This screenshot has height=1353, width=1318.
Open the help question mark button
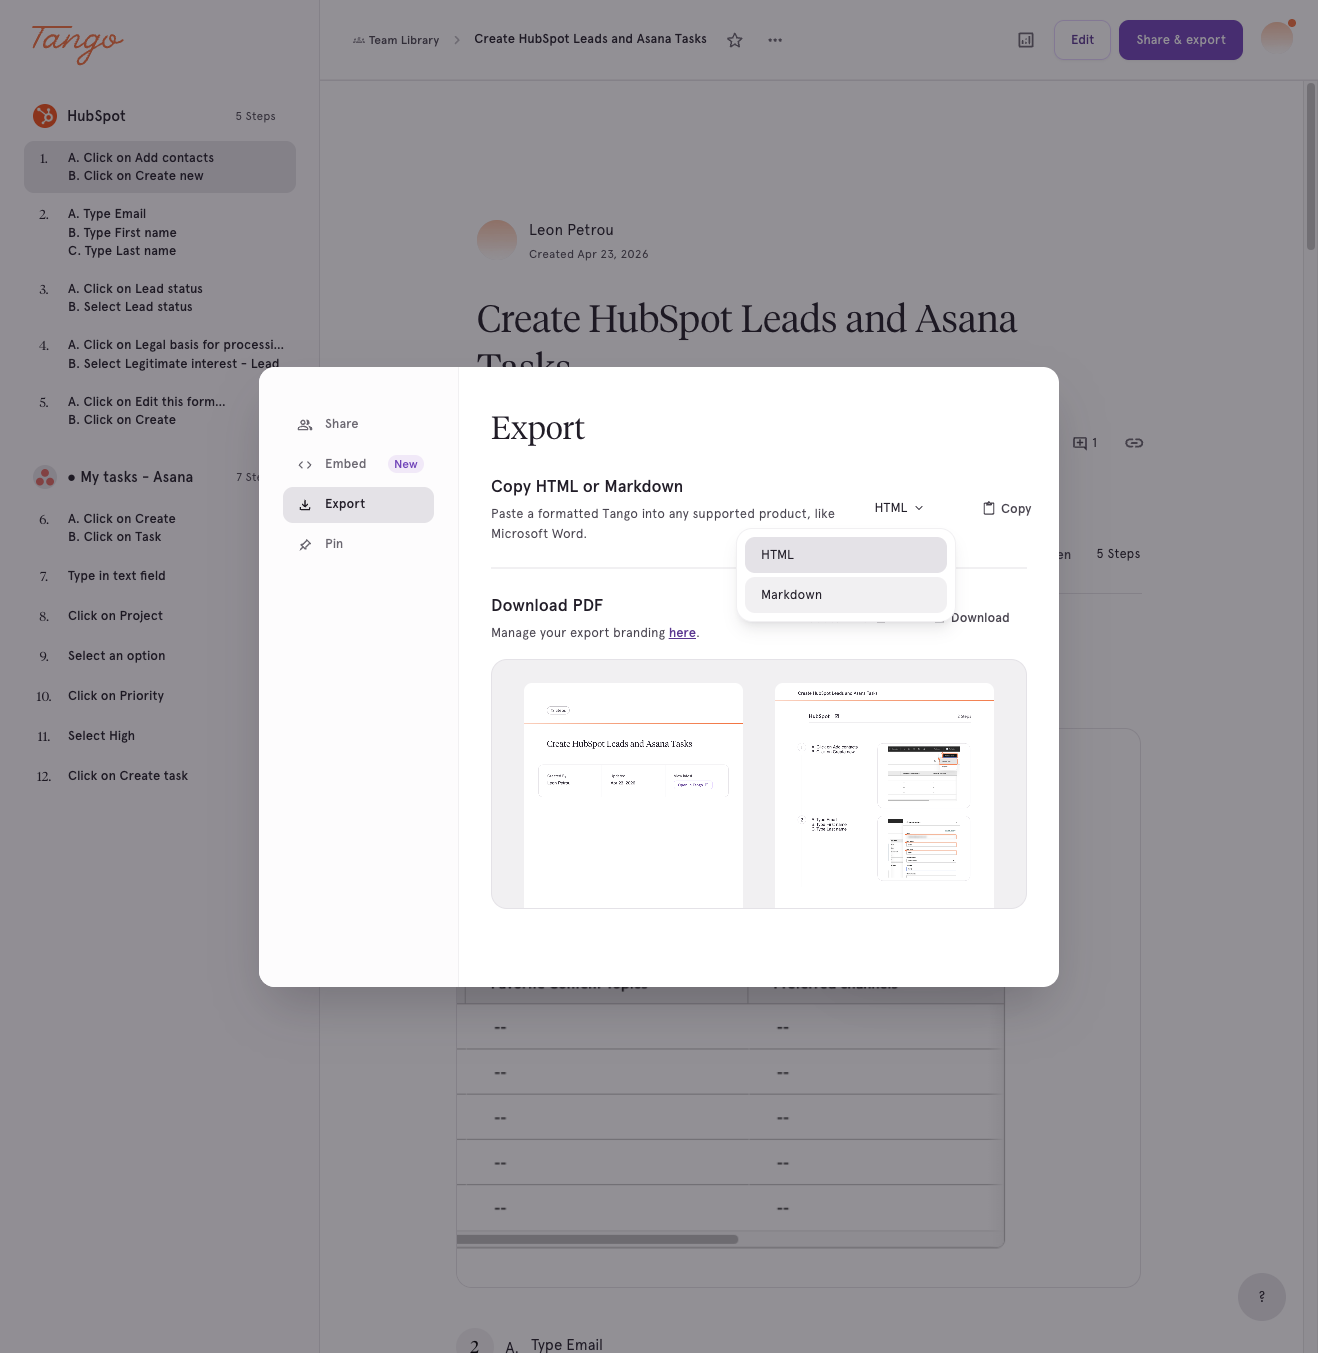click(x=1262, y=1297)
